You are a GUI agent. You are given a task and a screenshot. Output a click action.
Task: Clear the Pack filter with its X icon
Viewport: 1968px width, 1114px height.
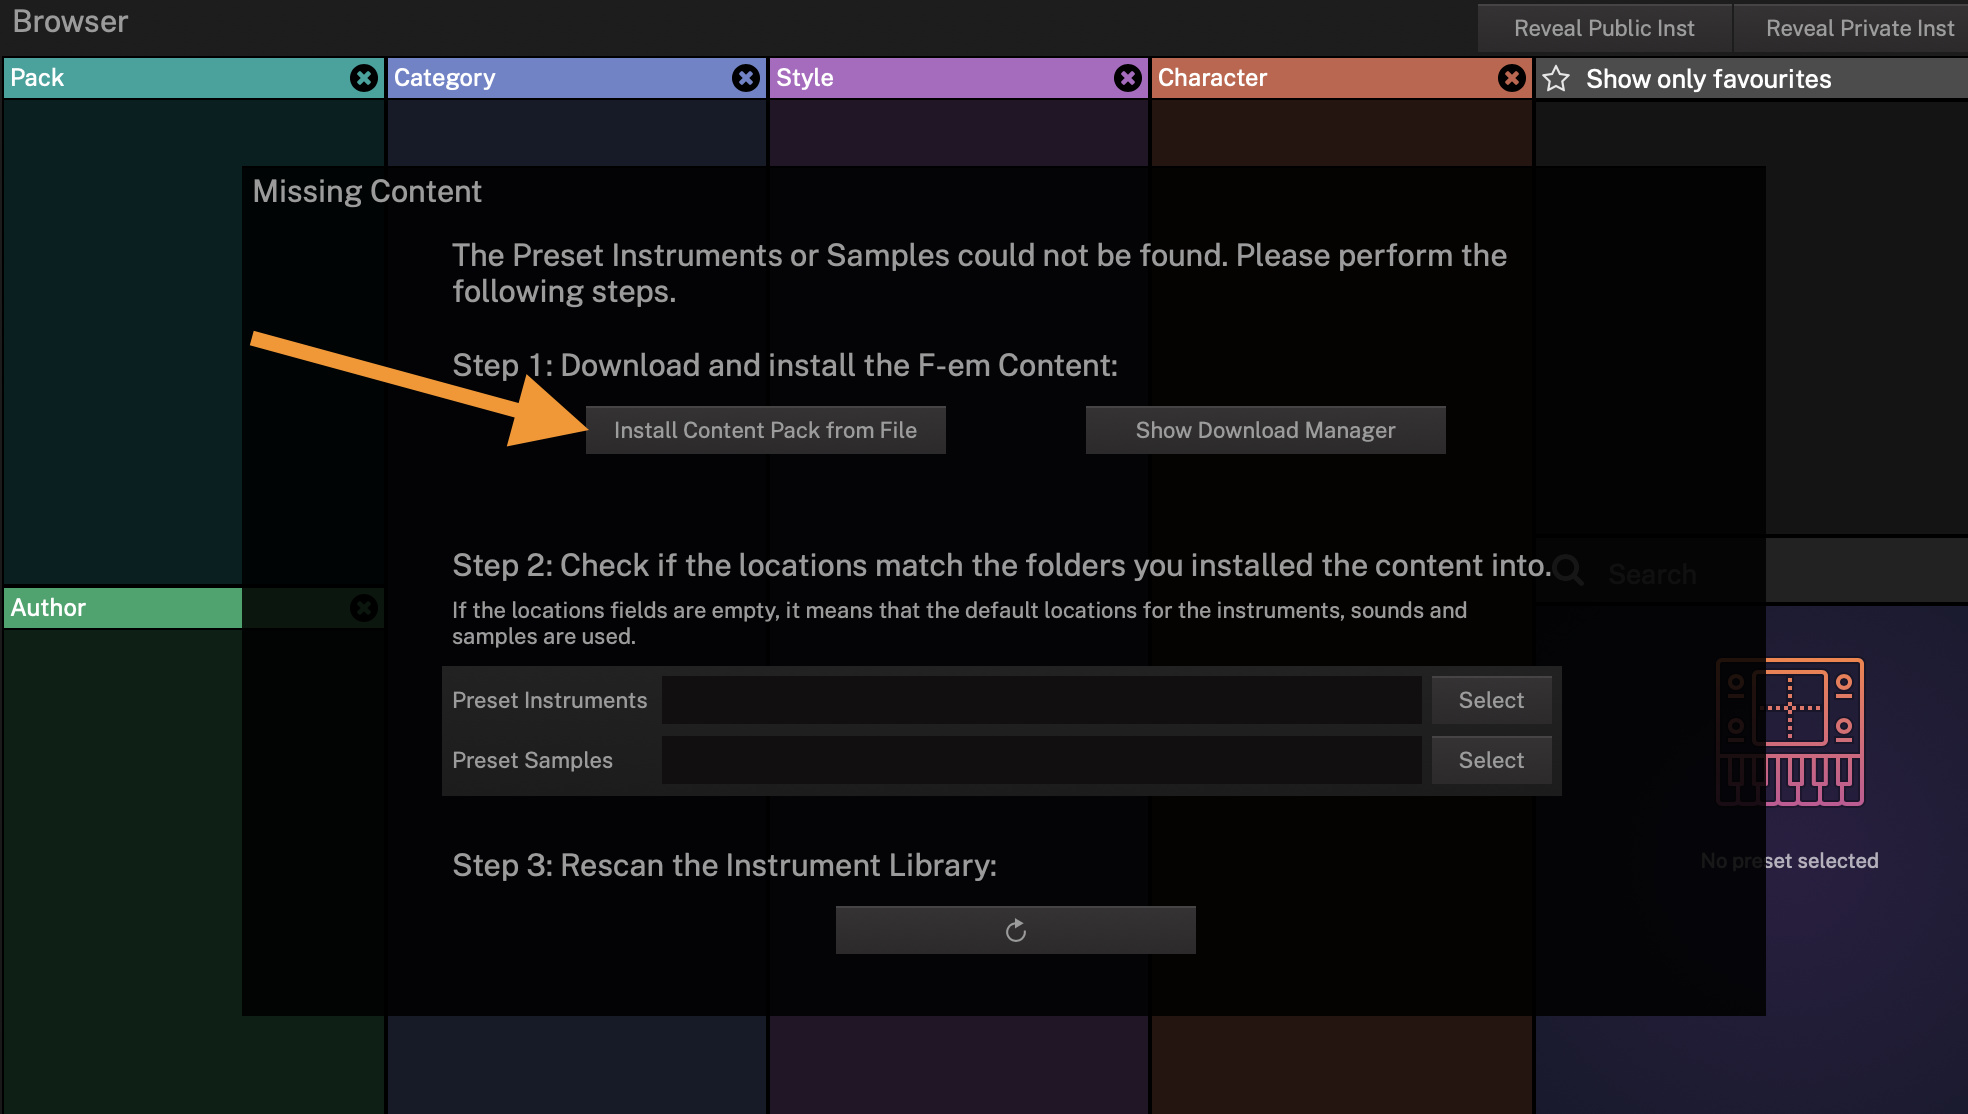point(364,78)
